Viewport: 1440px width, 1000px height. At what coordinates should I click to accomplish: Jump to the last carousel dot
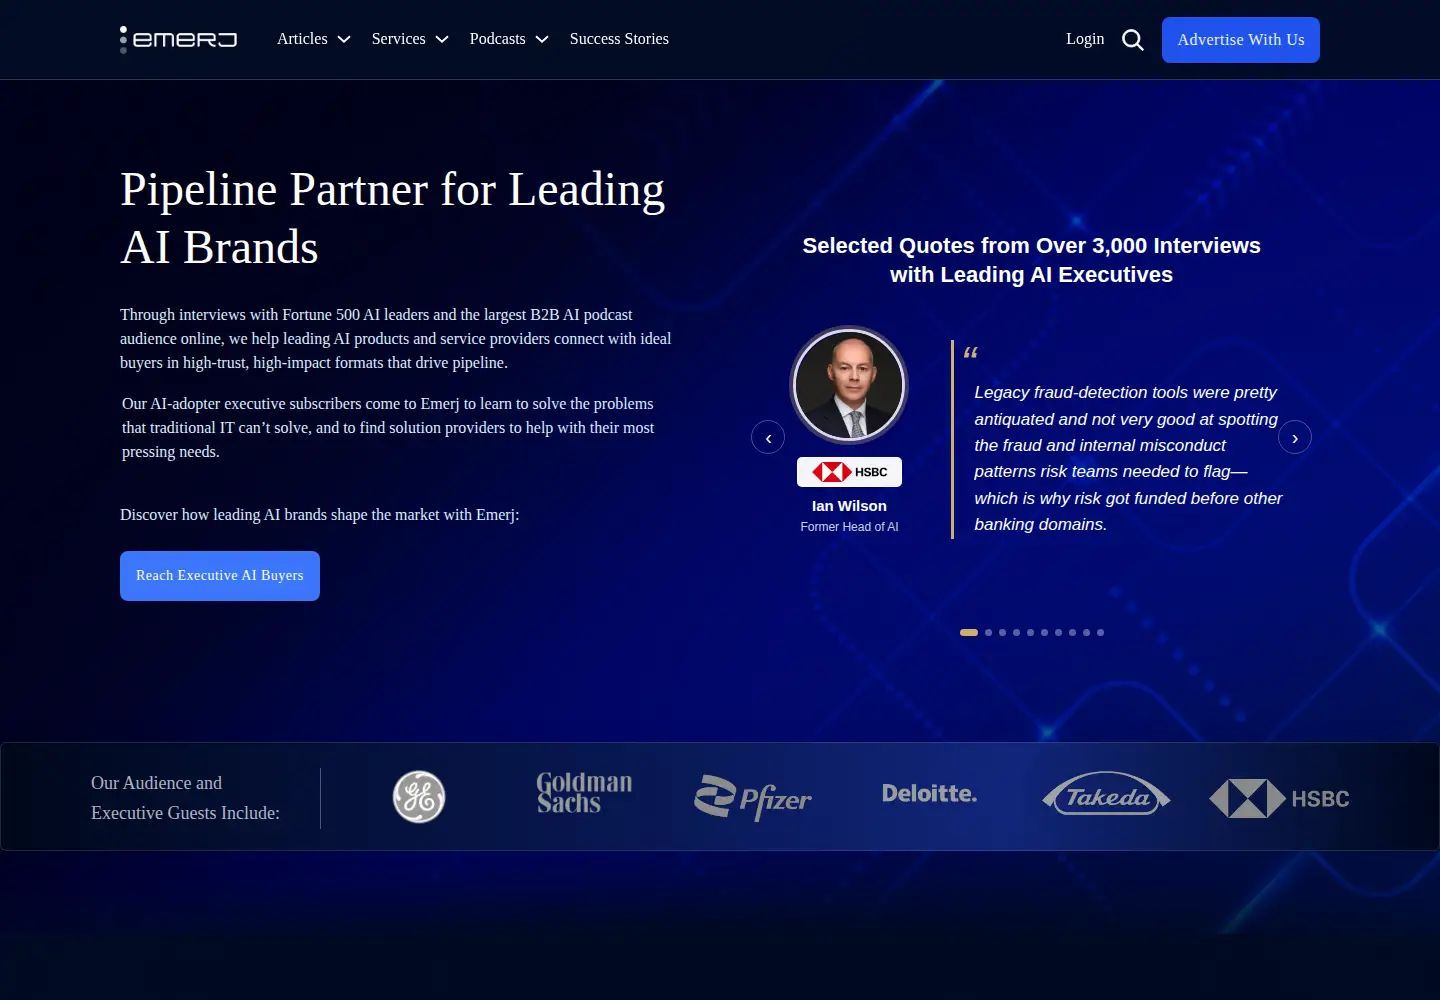[x=1100, y=632]
